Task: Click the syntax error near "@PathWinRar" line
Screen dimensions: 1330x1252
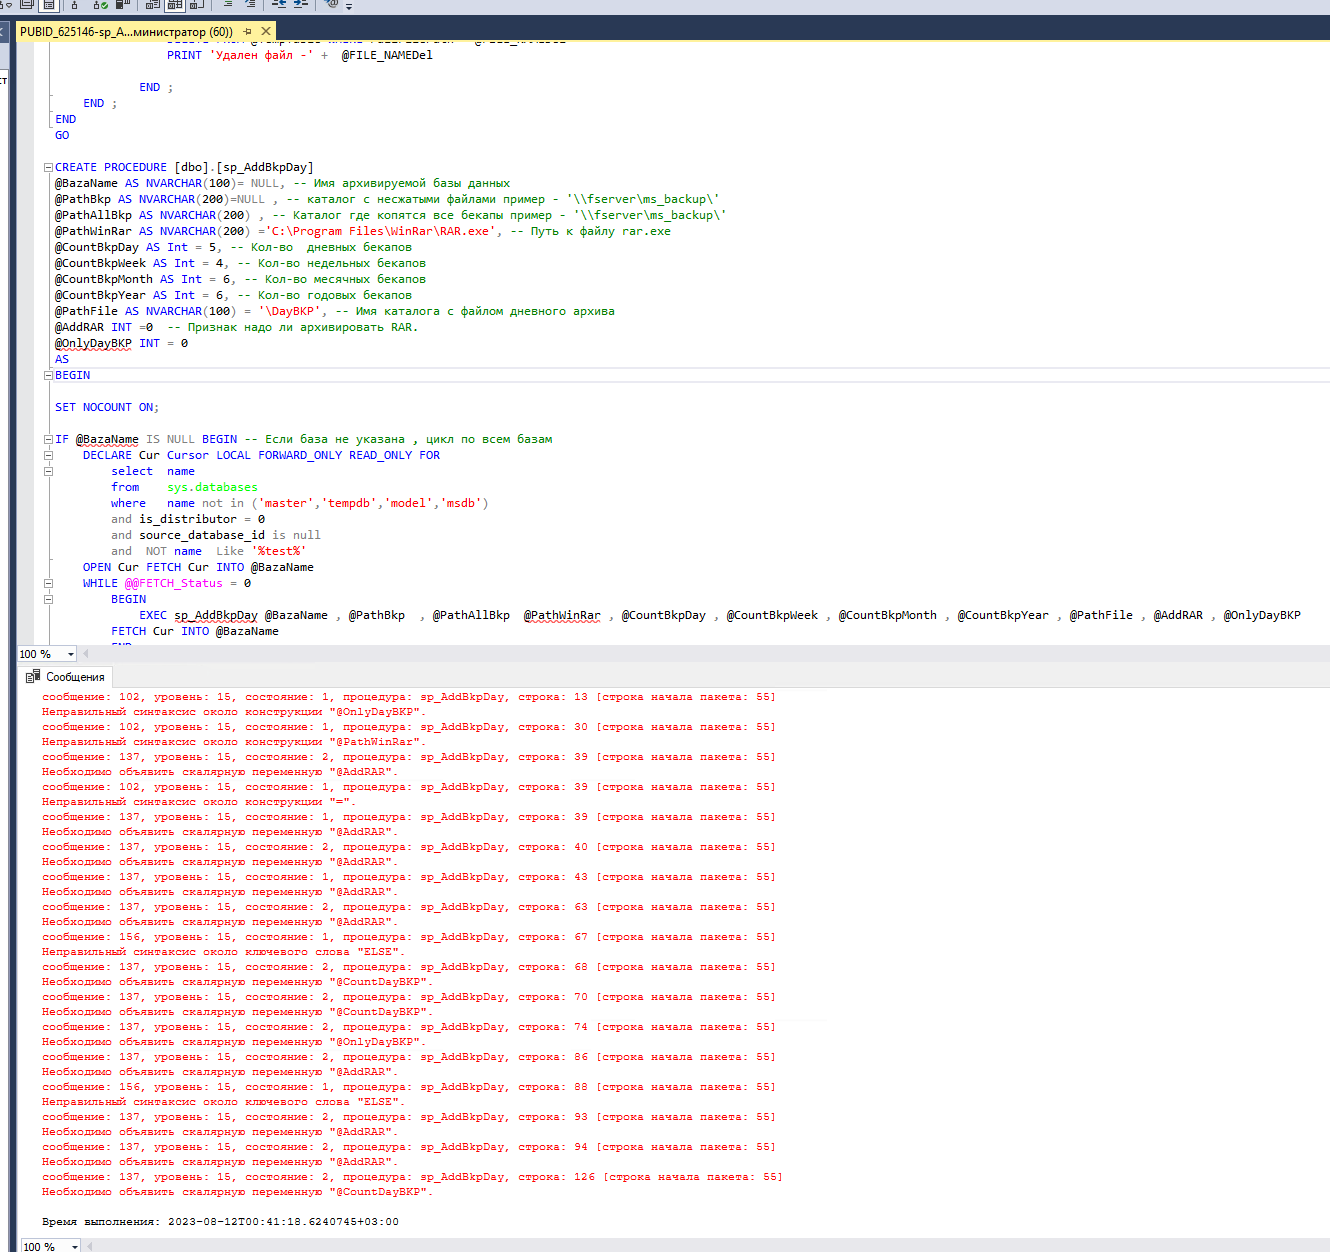Action: tap(234, 742)
